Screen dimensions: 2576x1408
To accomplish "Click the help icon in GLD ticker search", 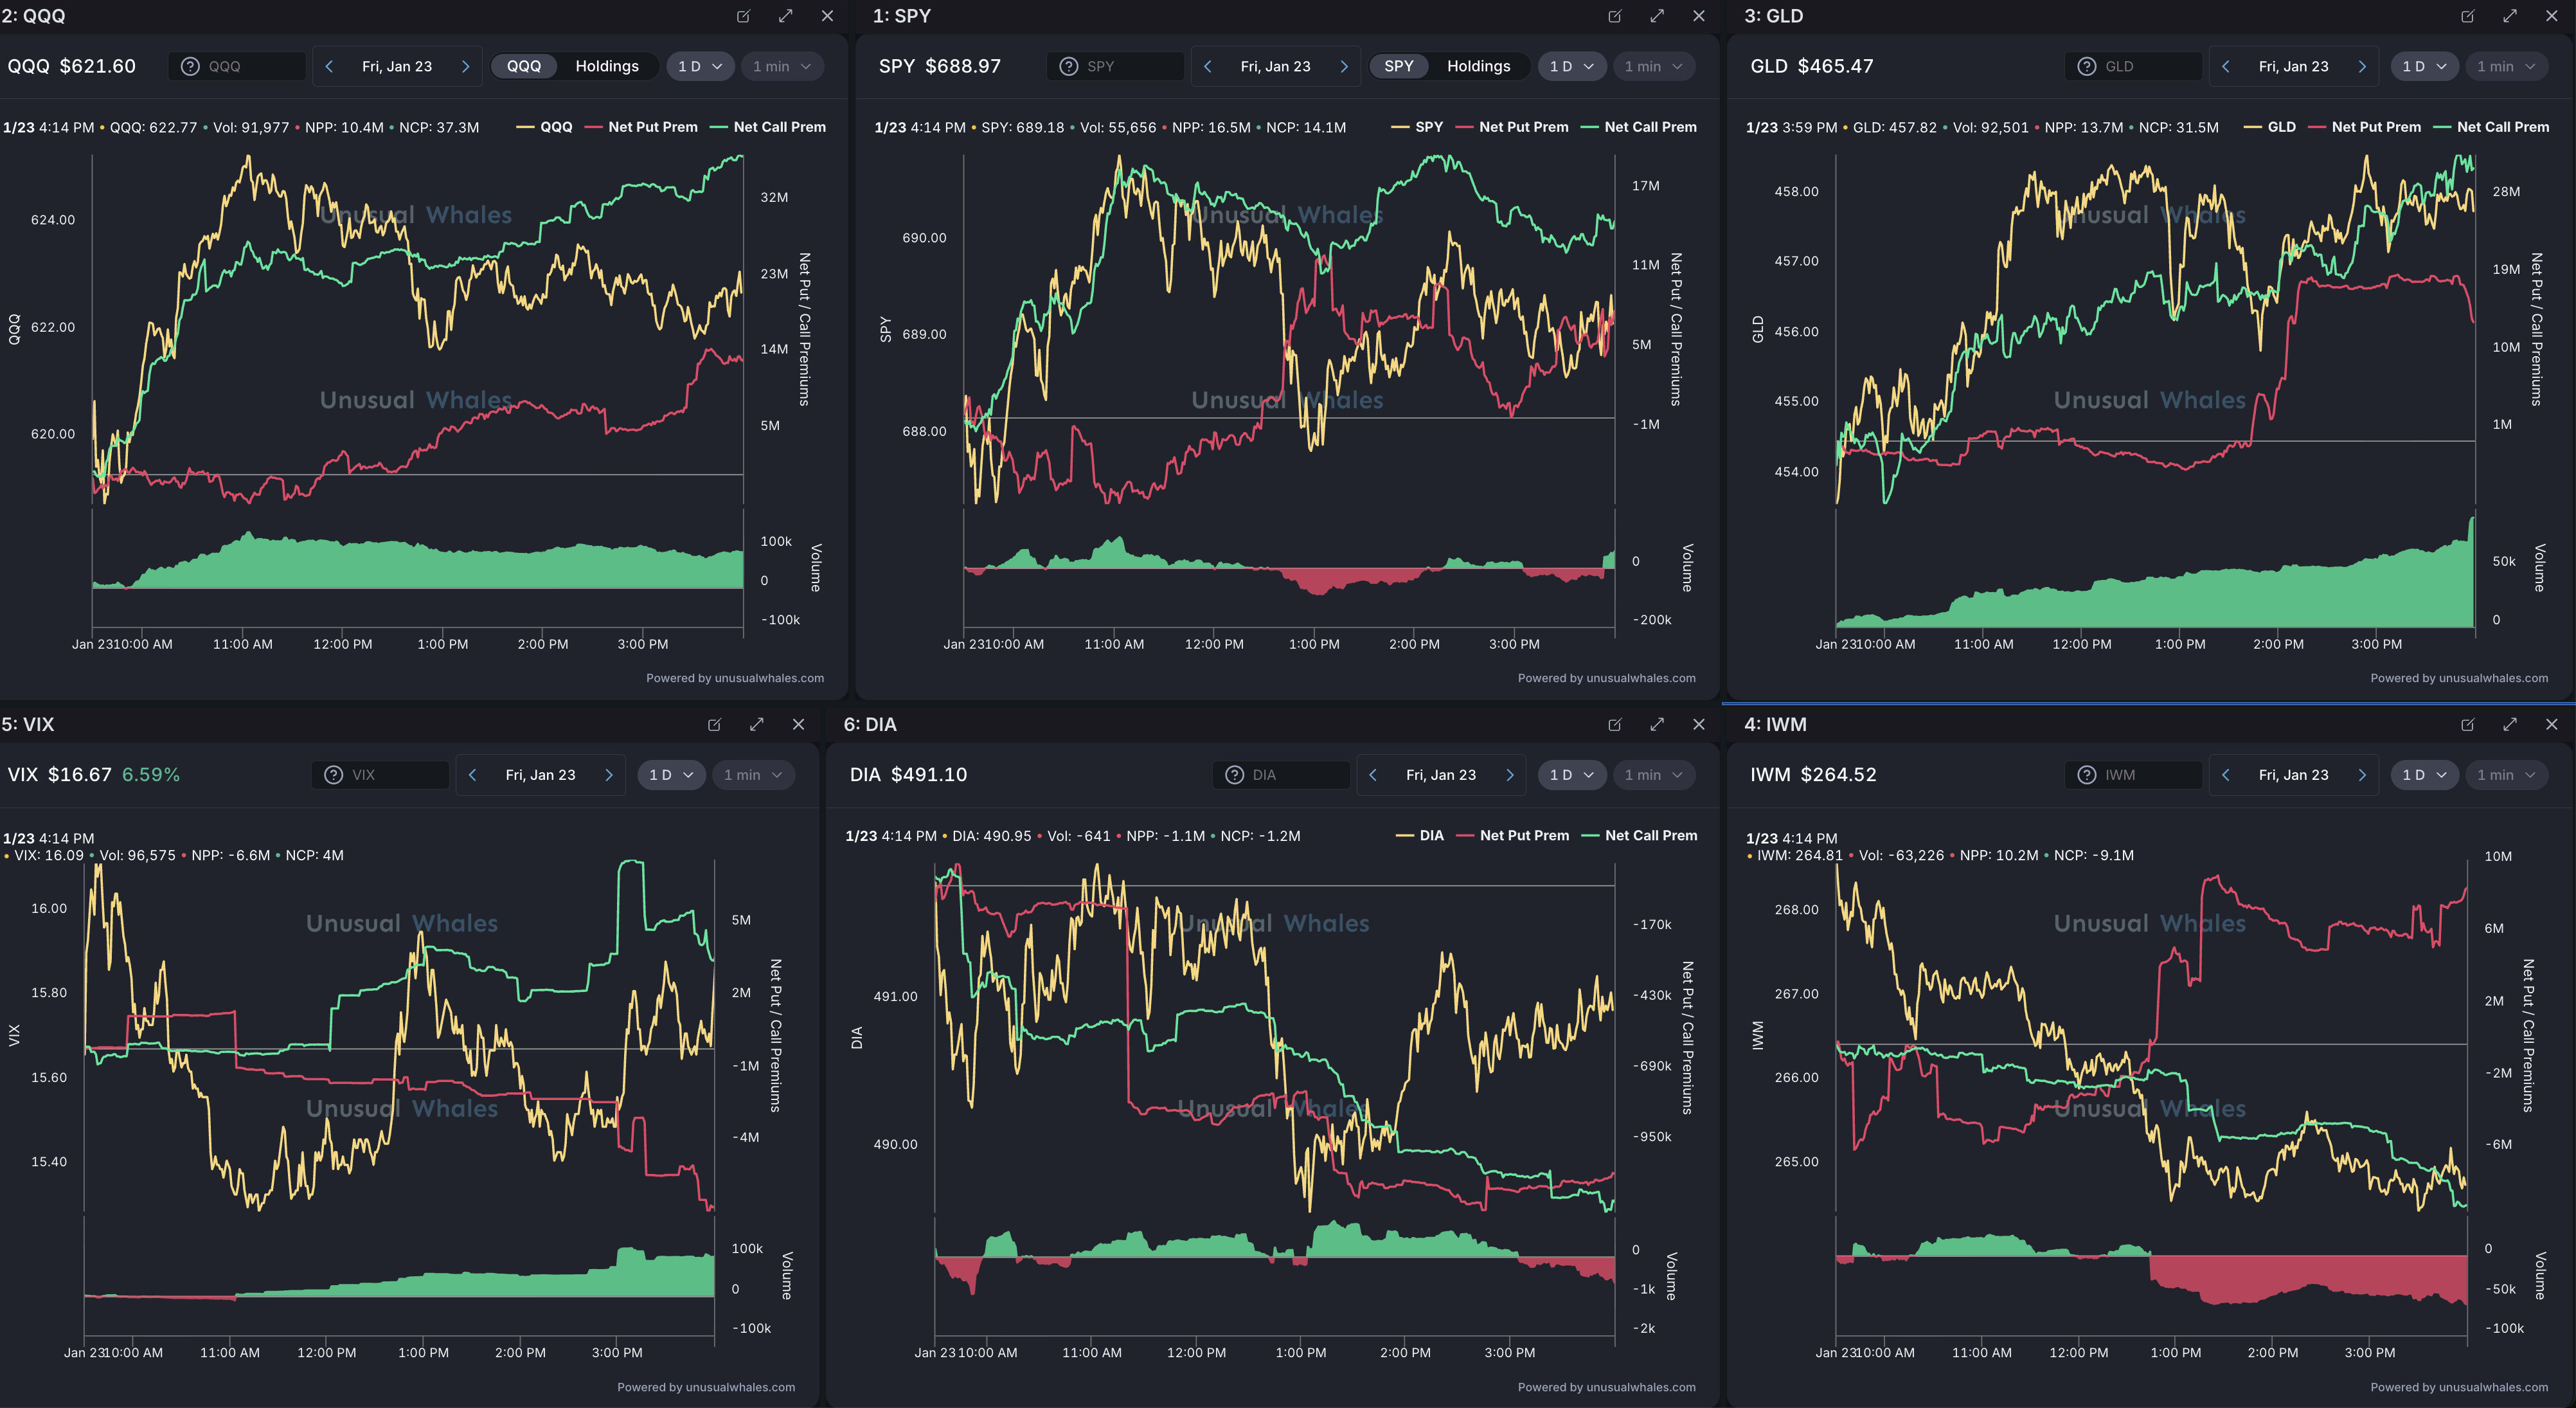I will [x=2086, y=66].
